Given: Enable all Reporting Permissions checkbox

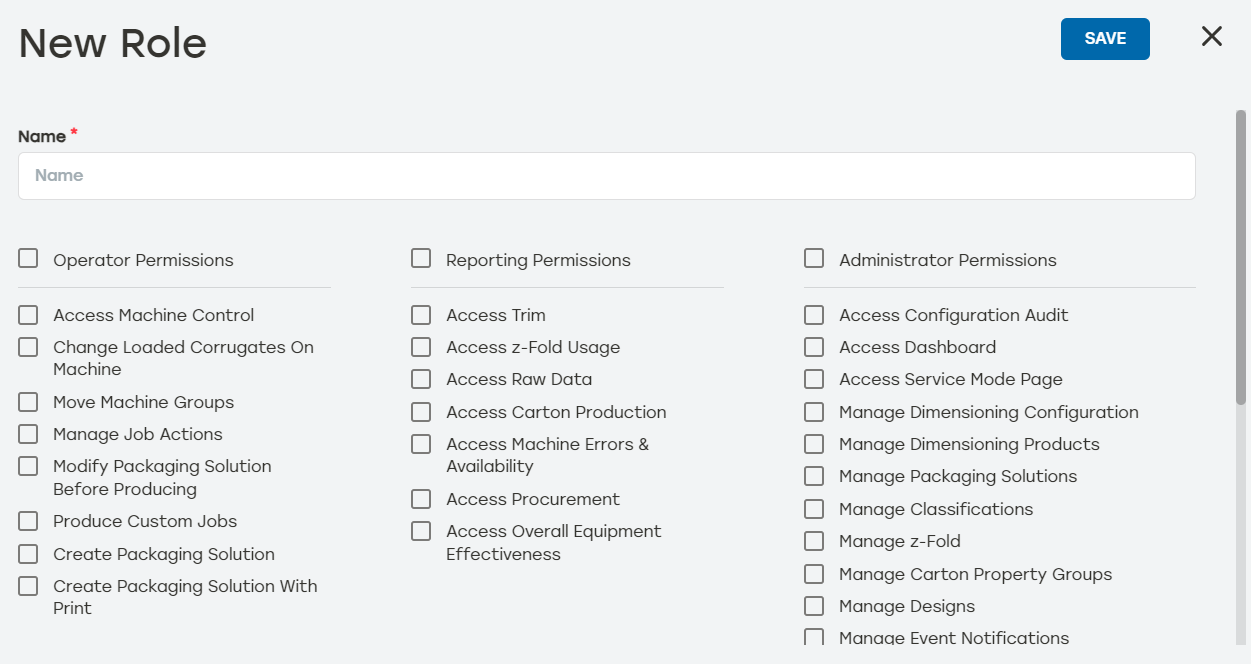Looking at the screenshot, I should [x=421, y=259].
